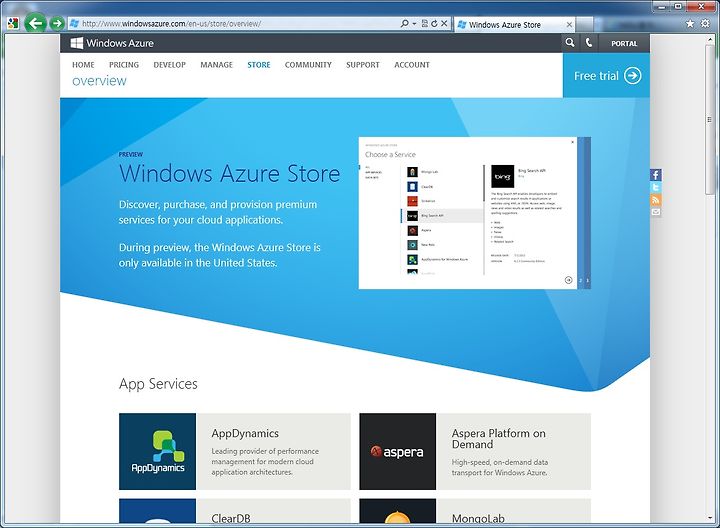Open MANAGE menu item
This screenshot has height=528, width=720.
click(x=216, y=65)
